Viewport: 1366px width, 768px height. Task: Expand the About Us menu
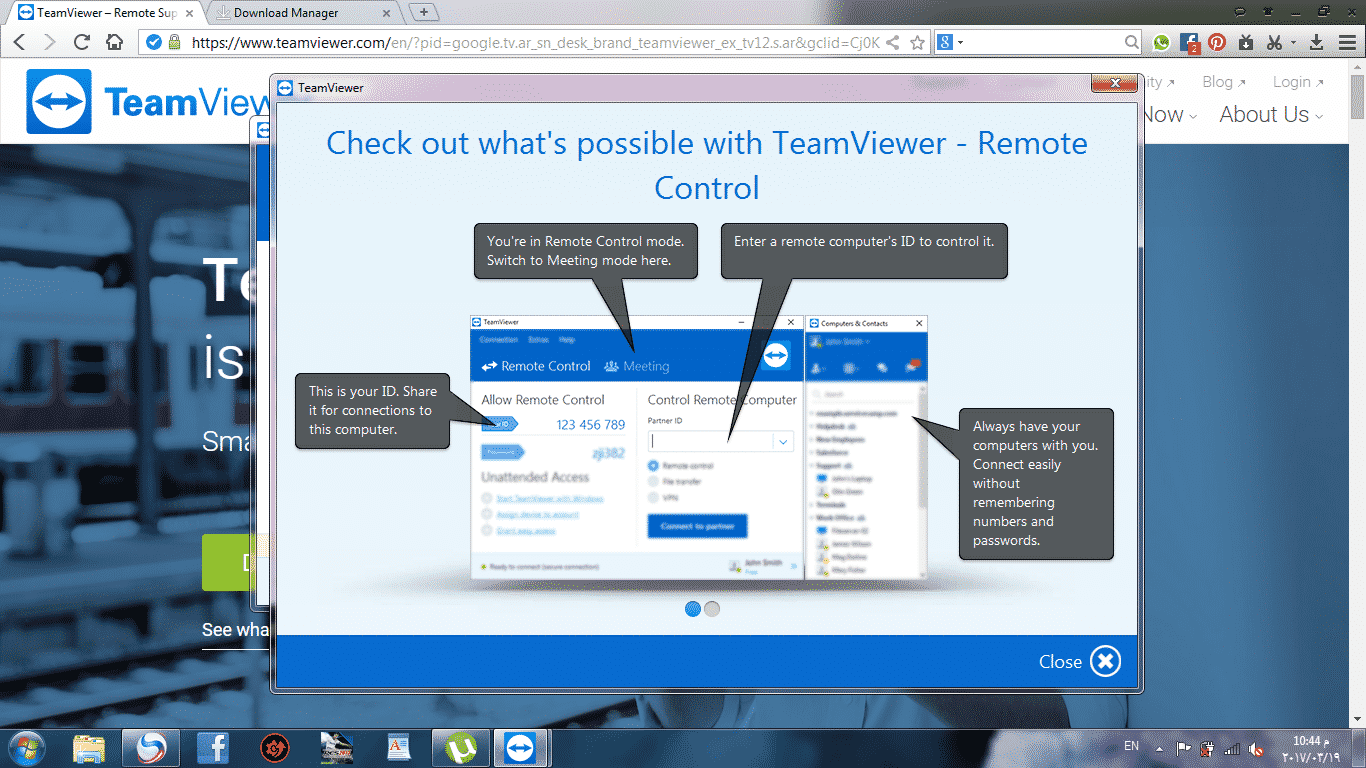click(1270, 115)
